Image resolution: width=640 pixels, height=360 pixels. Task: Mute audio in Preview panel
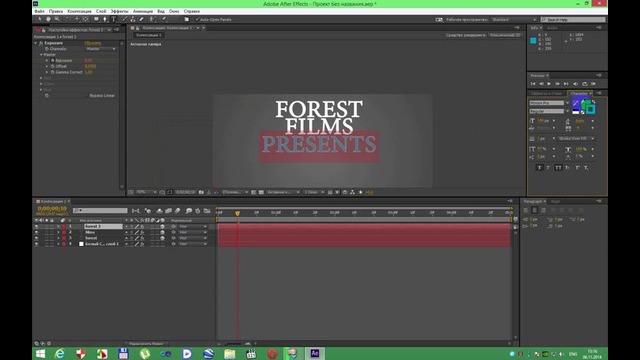[576, 84]
